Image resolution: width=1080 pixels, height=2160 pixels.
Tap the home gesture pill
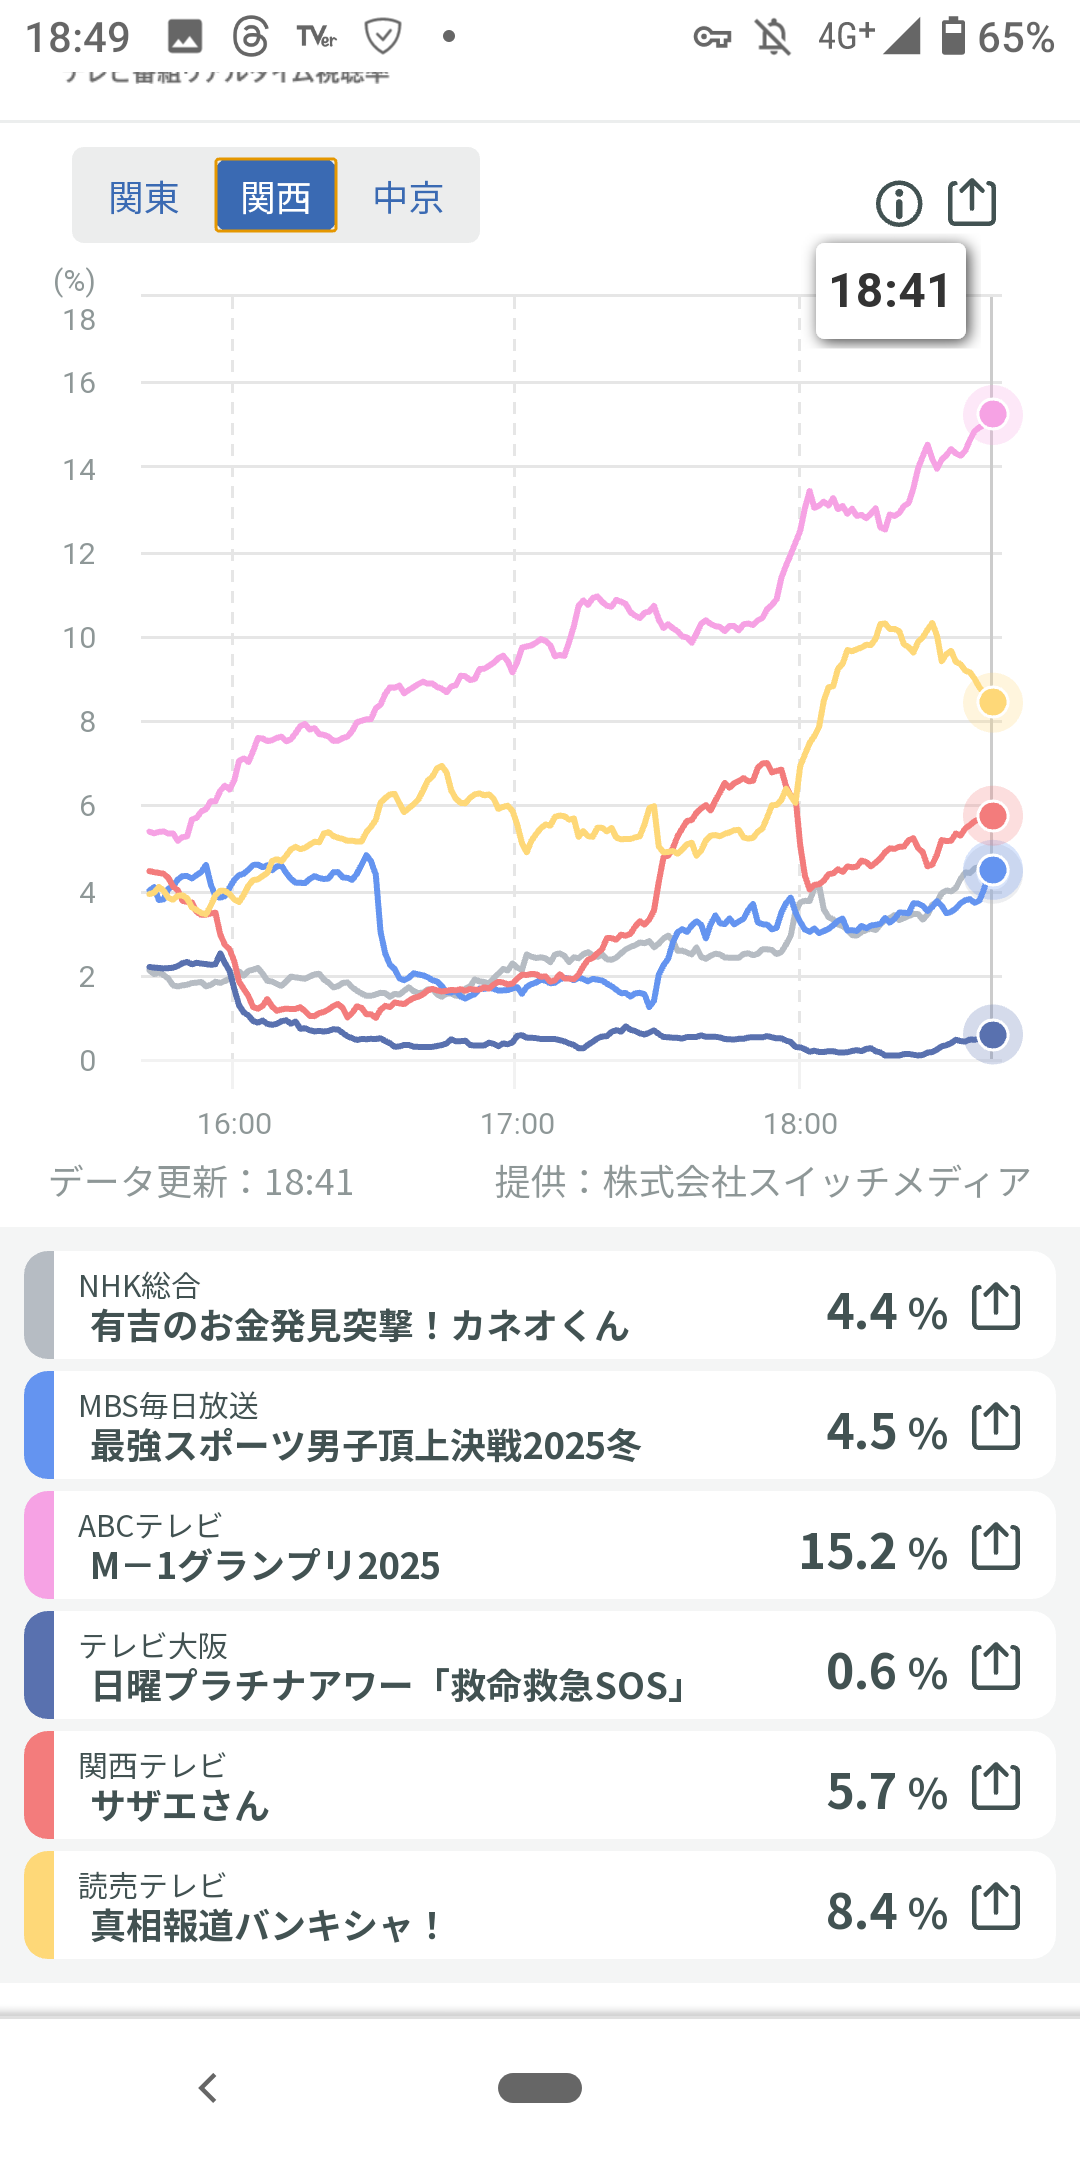(540, 2088)
